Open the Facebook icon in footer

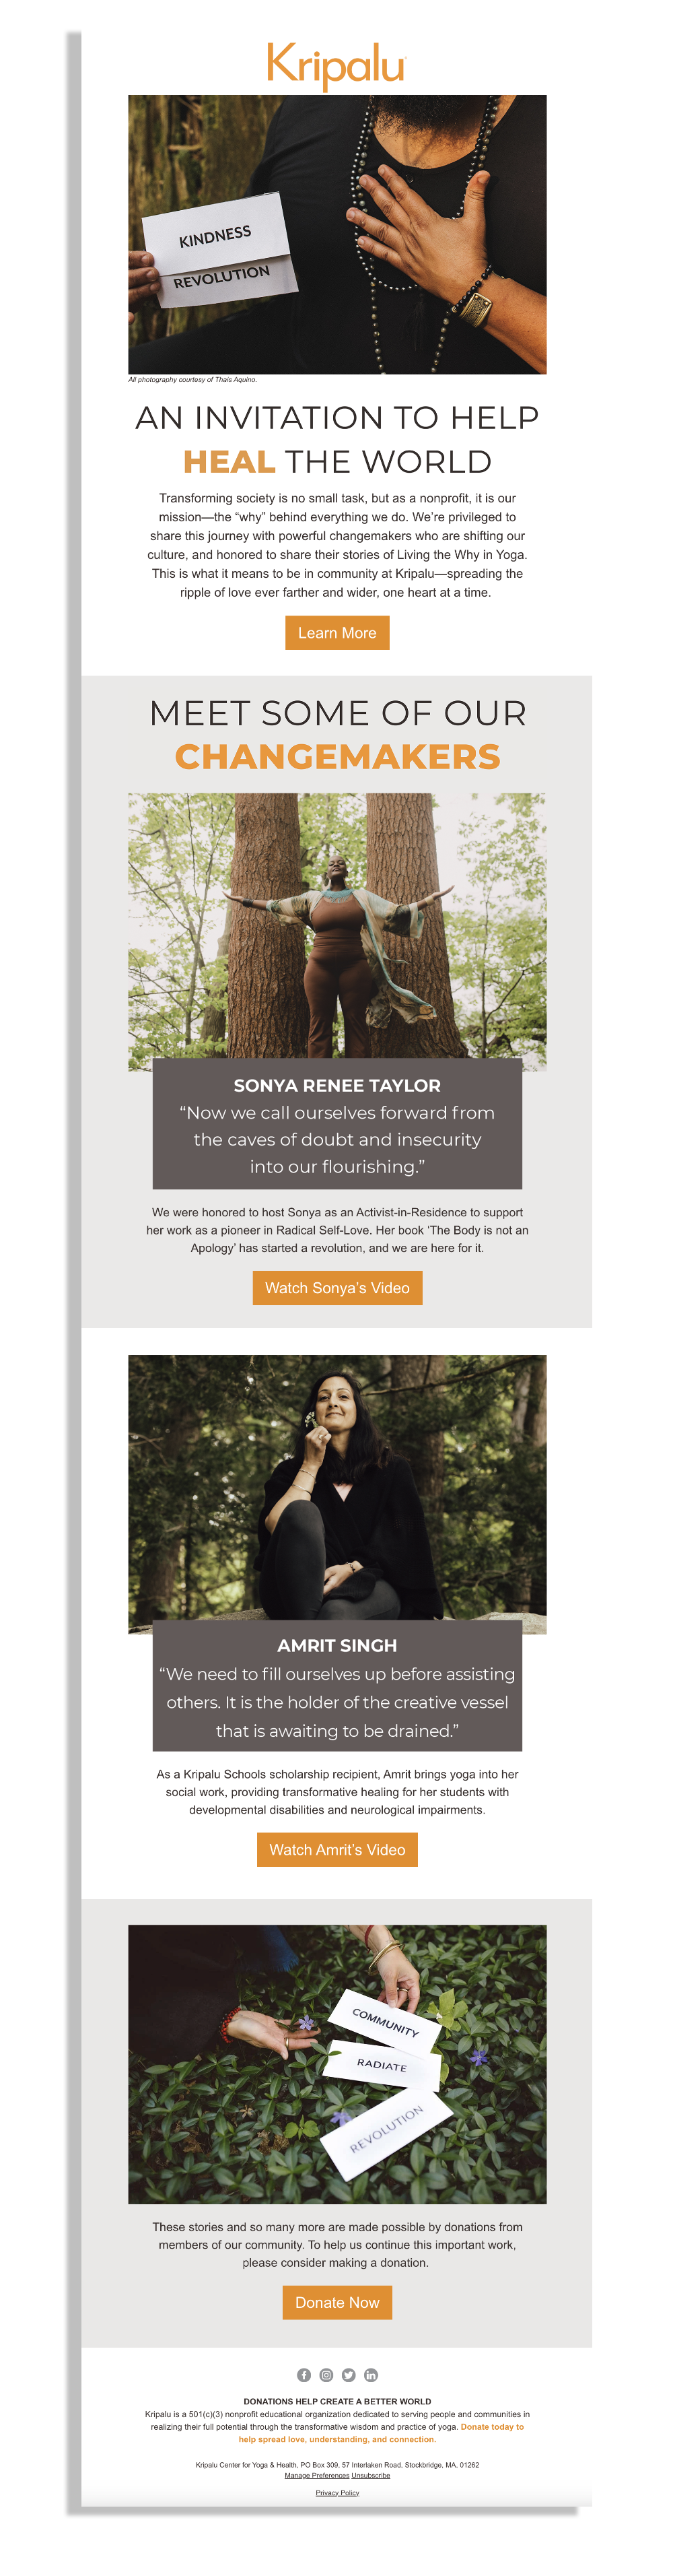point(304,2374)
